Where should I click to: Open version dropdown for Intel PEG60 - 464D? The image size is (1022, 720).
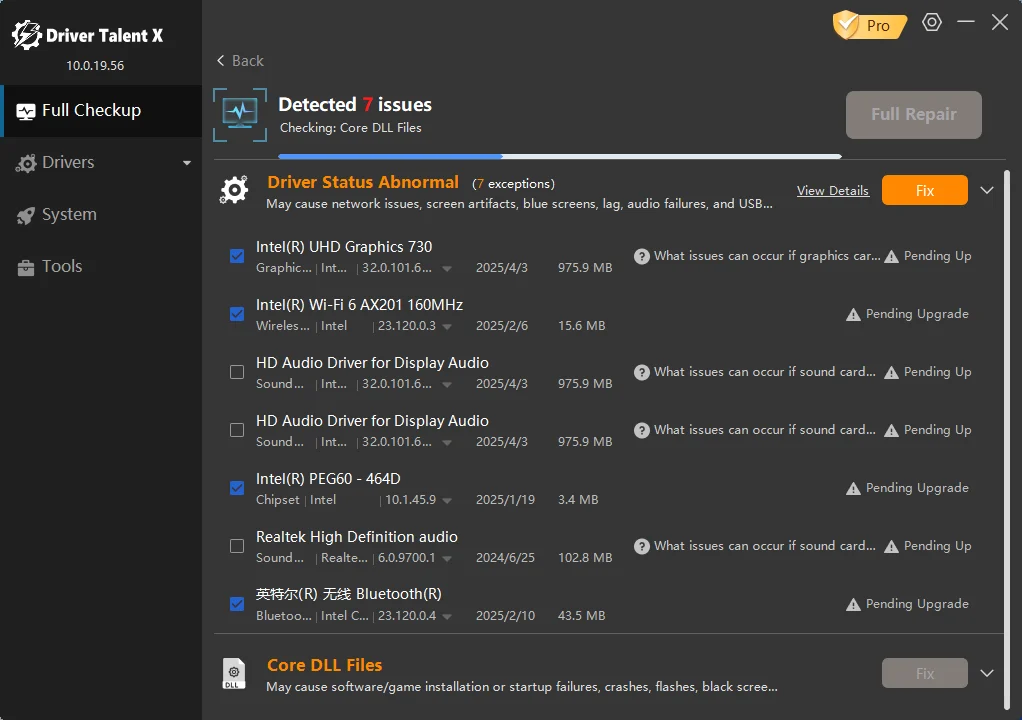447,500
